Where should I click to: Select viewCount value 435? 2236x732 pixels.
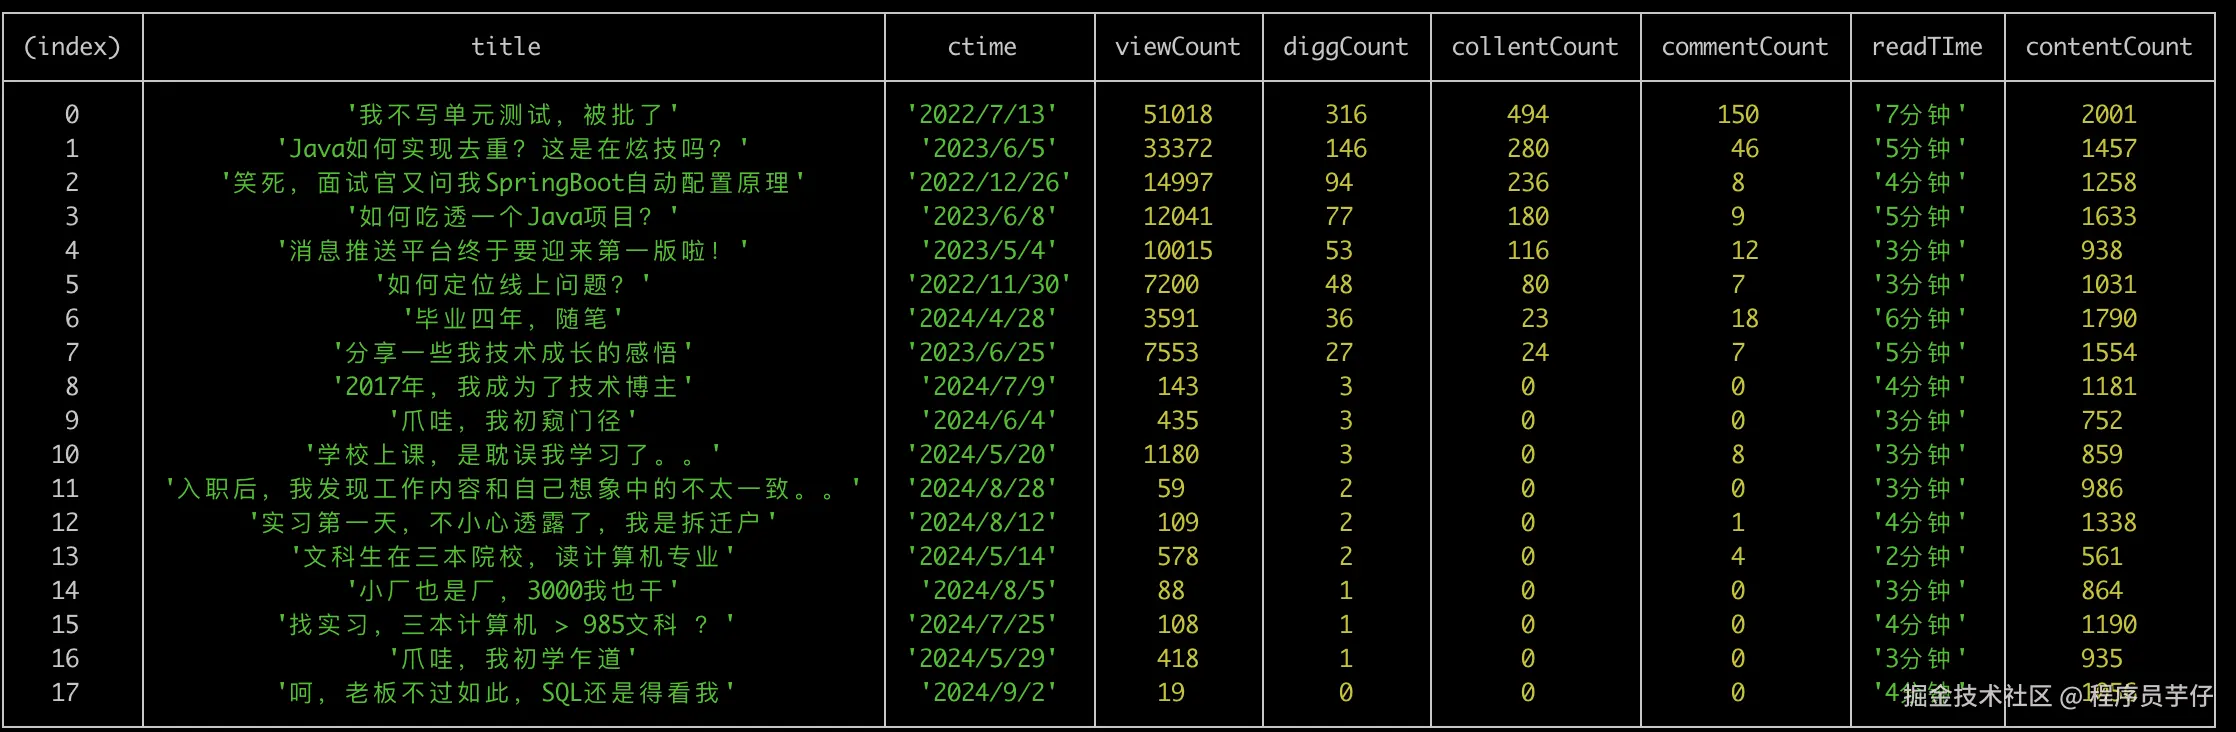point(1178,421)
